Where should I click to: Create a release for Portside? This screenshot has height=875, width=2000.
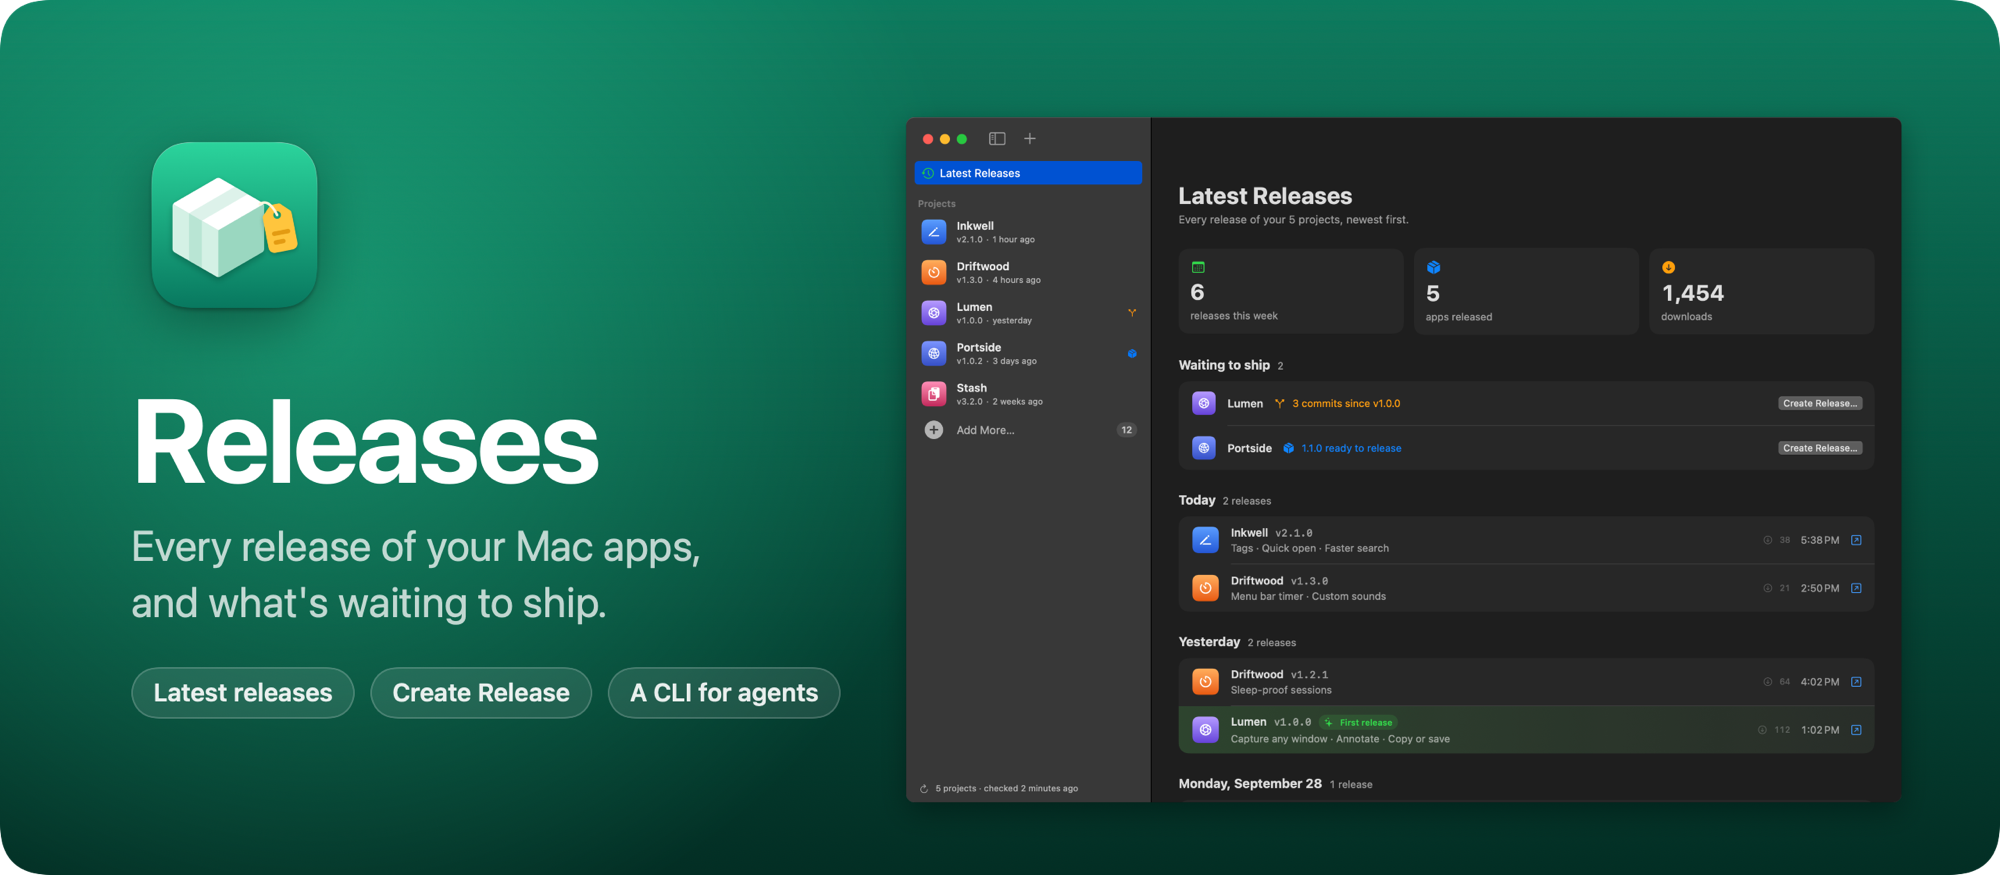(x=1820, y=448)
